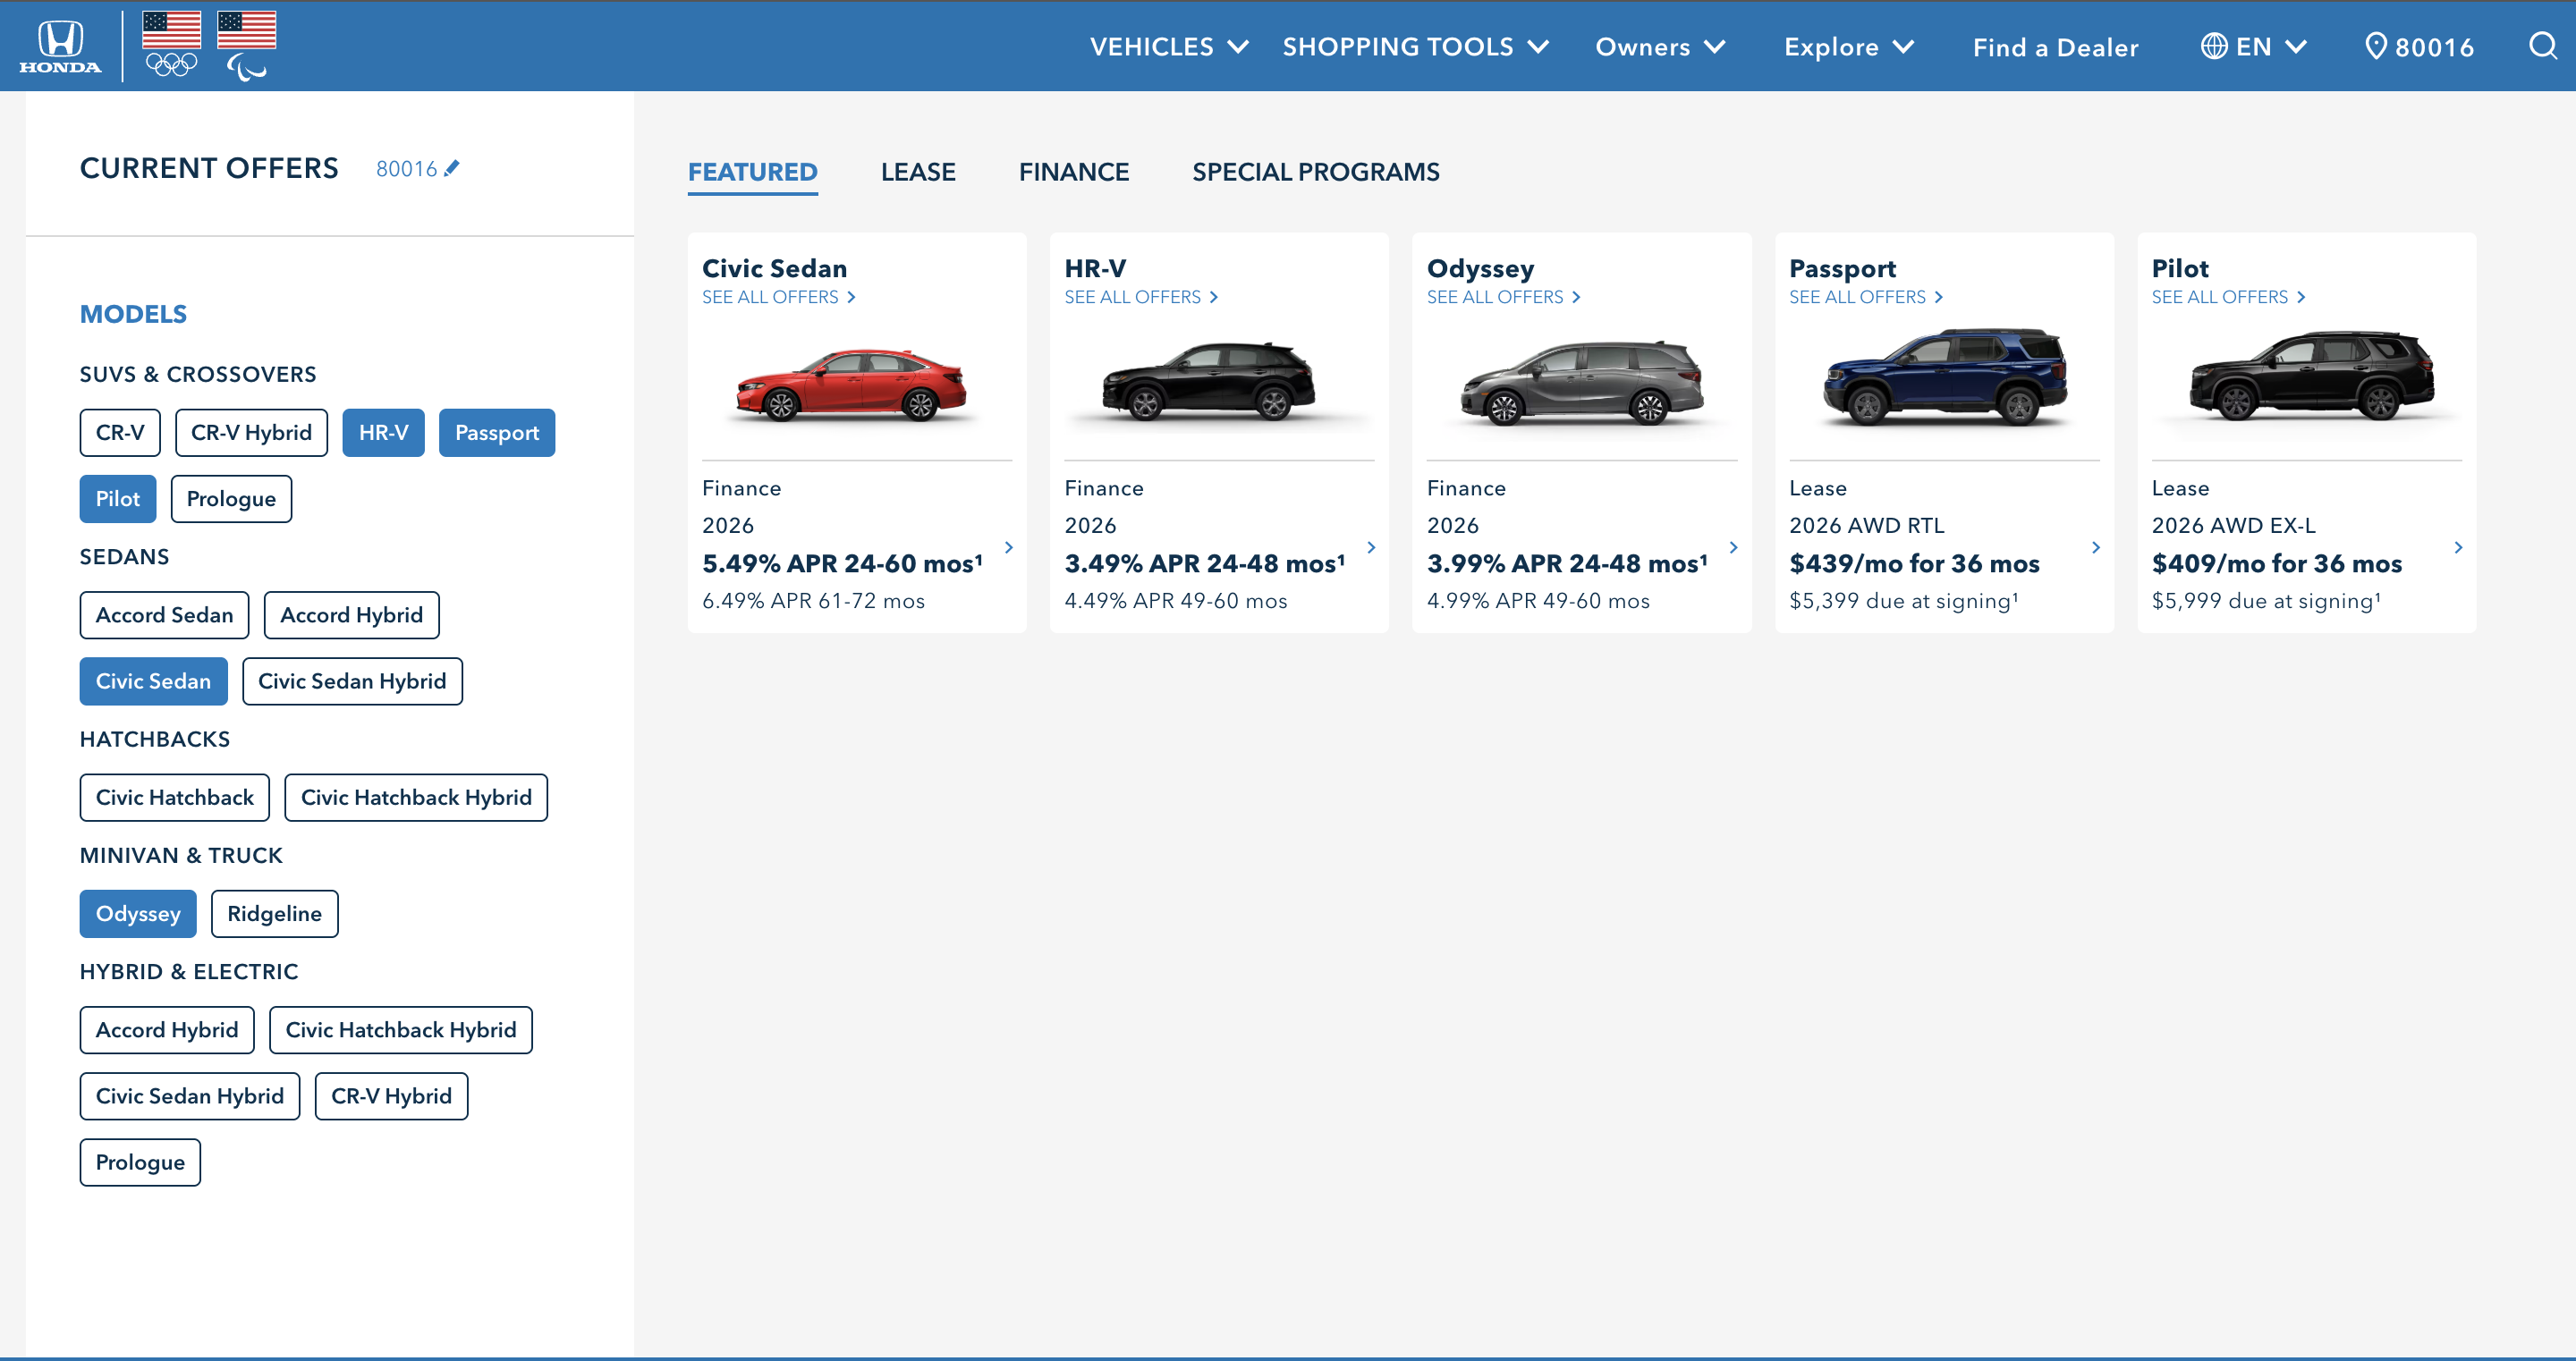
Task: Click the gray Odyssey image
Action: coord(1582,382)
